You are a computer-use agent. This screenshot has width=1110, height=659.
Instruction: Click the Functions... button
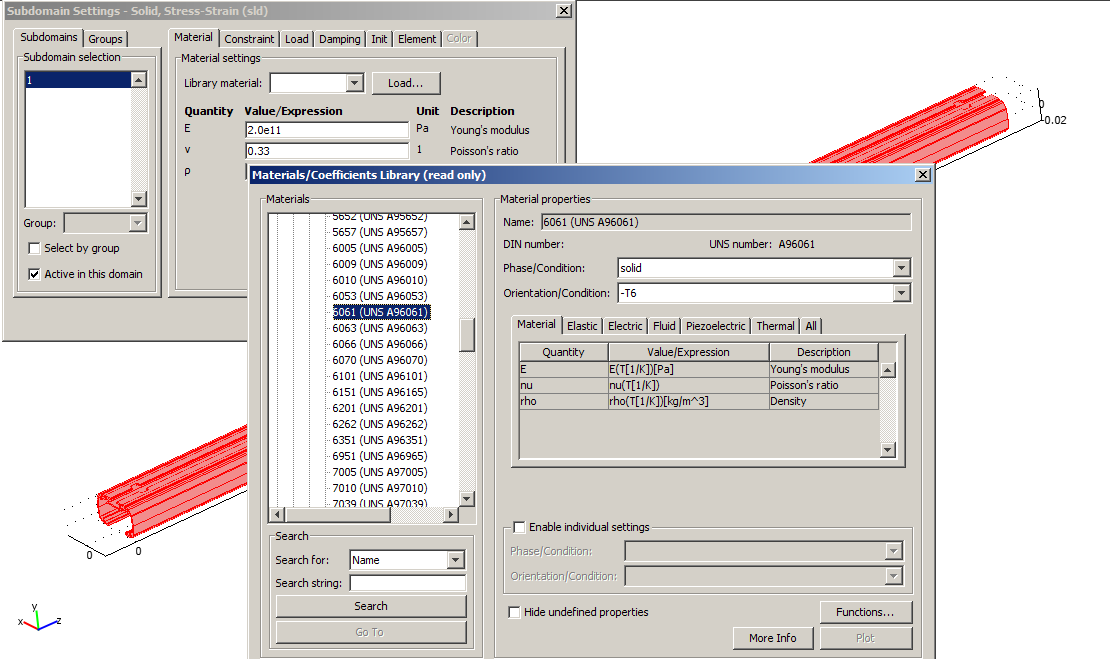click(865, 612)
